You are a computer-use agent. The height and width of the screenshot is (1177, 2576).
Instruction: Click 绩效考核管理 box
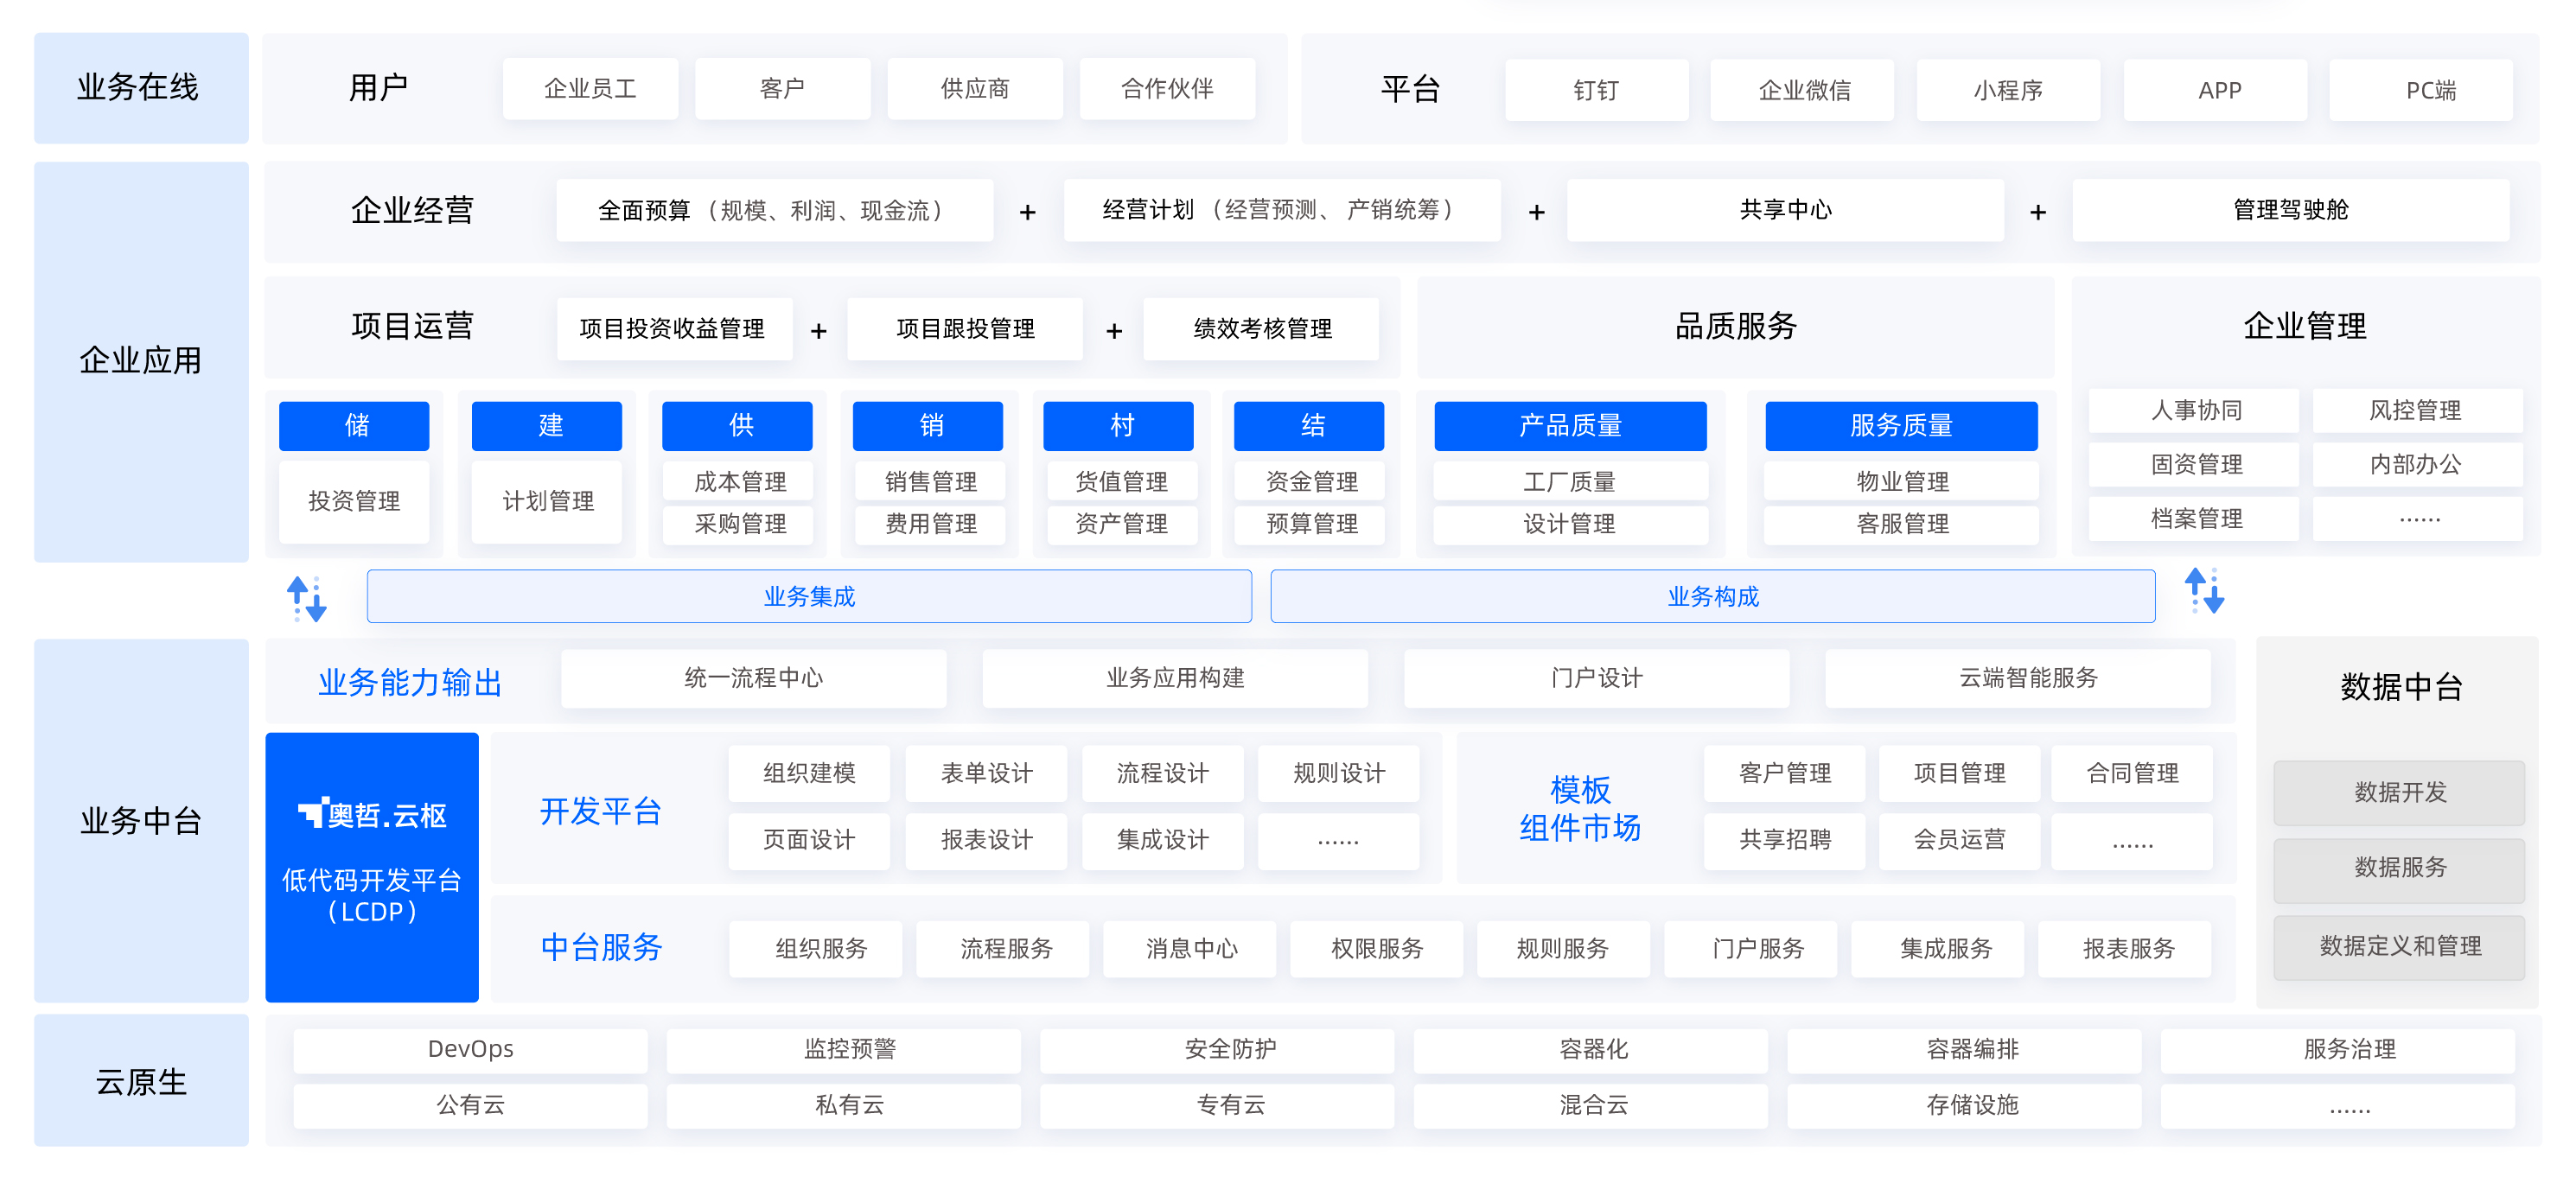(x=1261, y=329)
